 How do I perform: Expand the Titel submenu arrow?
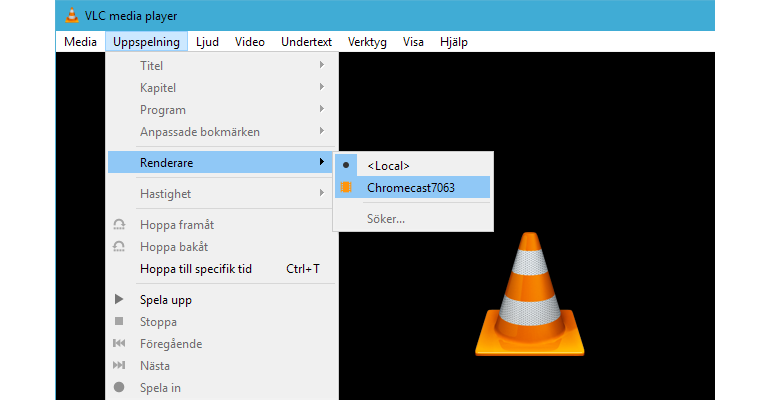pyautogui.click(x=322, y=65)
